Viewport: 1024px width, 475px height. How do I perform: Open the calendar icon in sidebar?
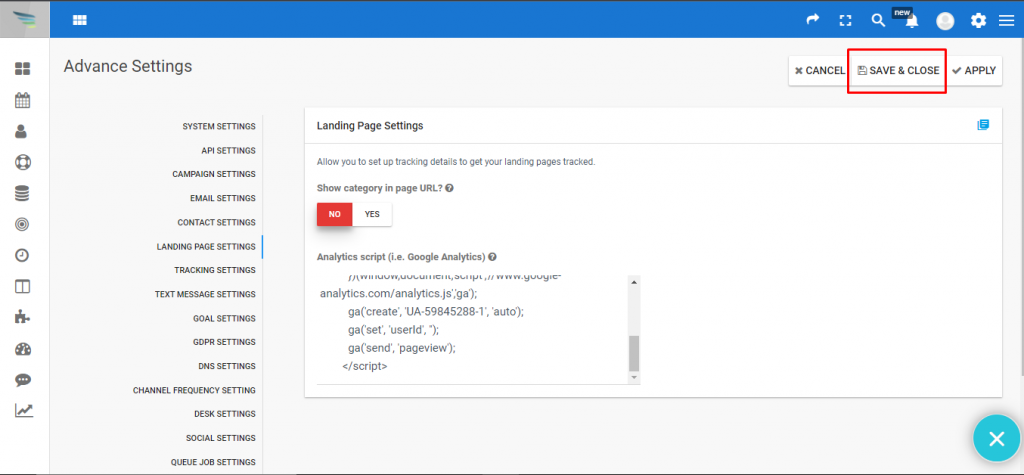click(x=23, y=100)
